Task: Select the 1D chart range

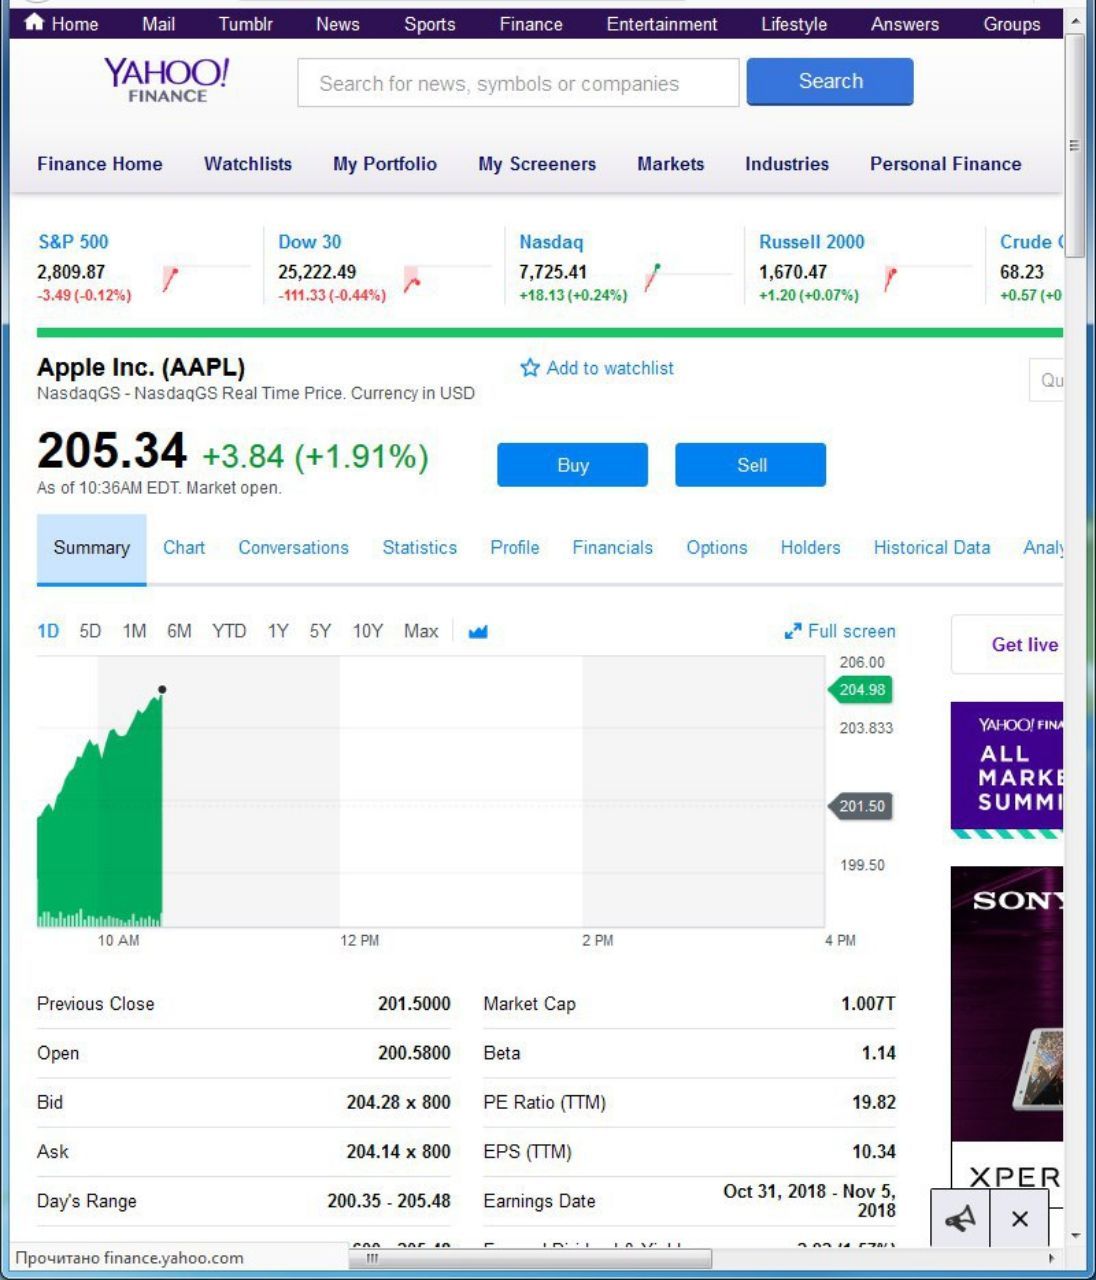Action: (x=48, y=631)
